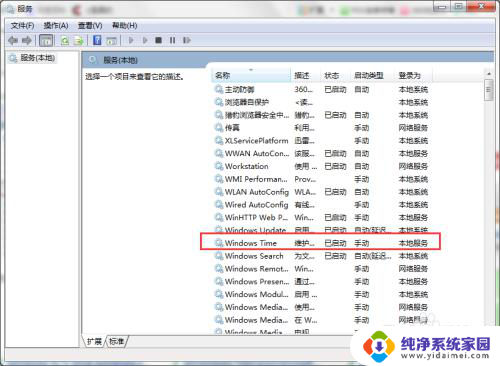500x366 pixels.
Task: Select the Windows Presen... service name
Action: (257, 281)
